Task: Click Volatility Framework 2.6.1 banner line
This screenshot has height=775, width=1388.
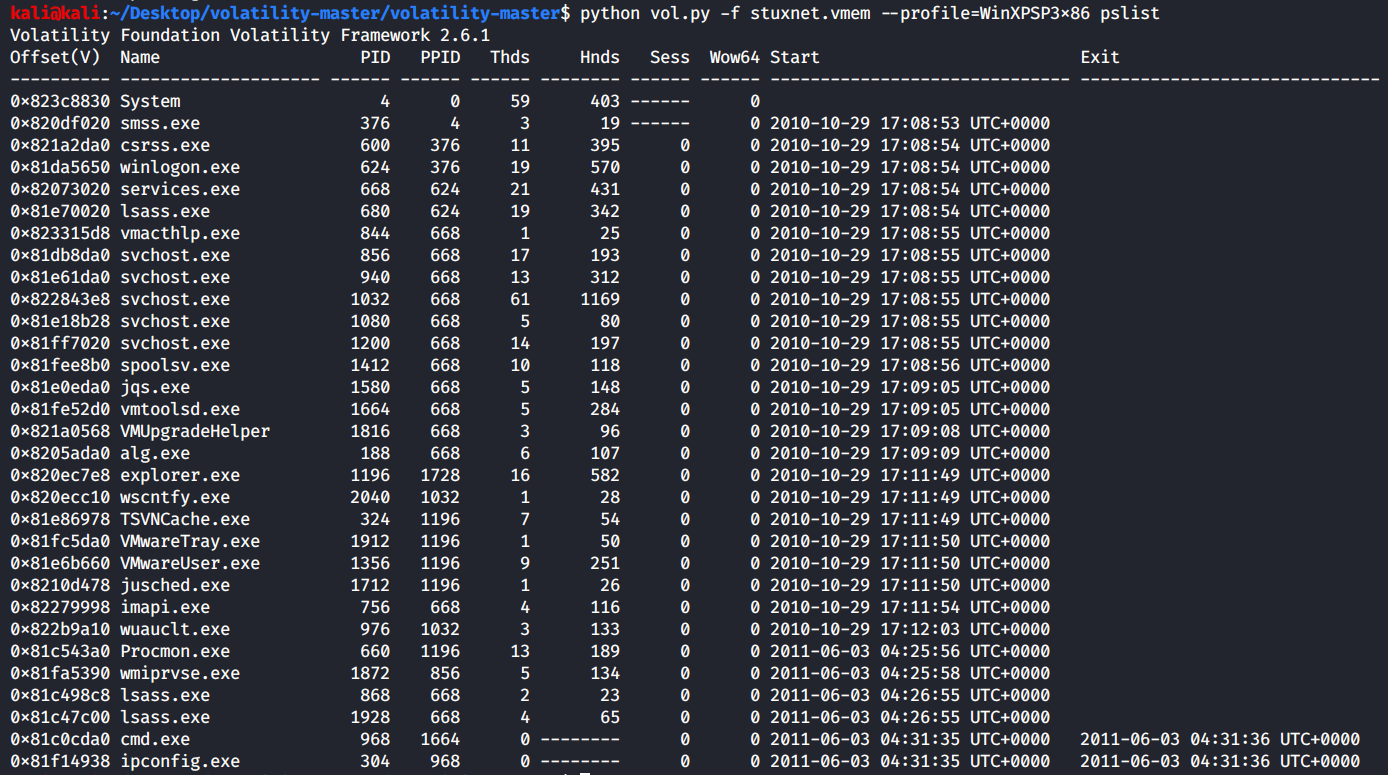Action: tap(250, 35)
